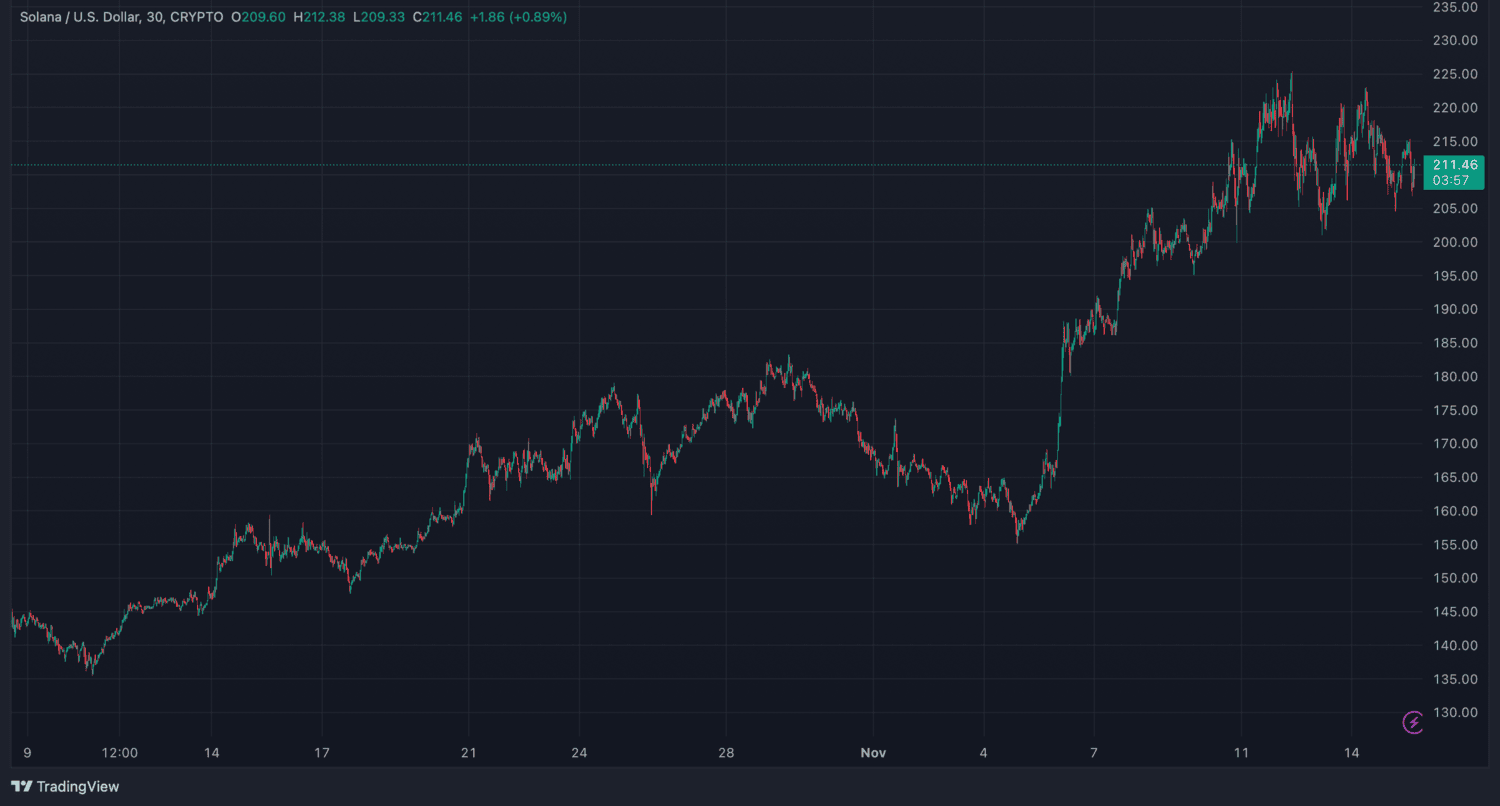Click the open value O209.60

257,18
